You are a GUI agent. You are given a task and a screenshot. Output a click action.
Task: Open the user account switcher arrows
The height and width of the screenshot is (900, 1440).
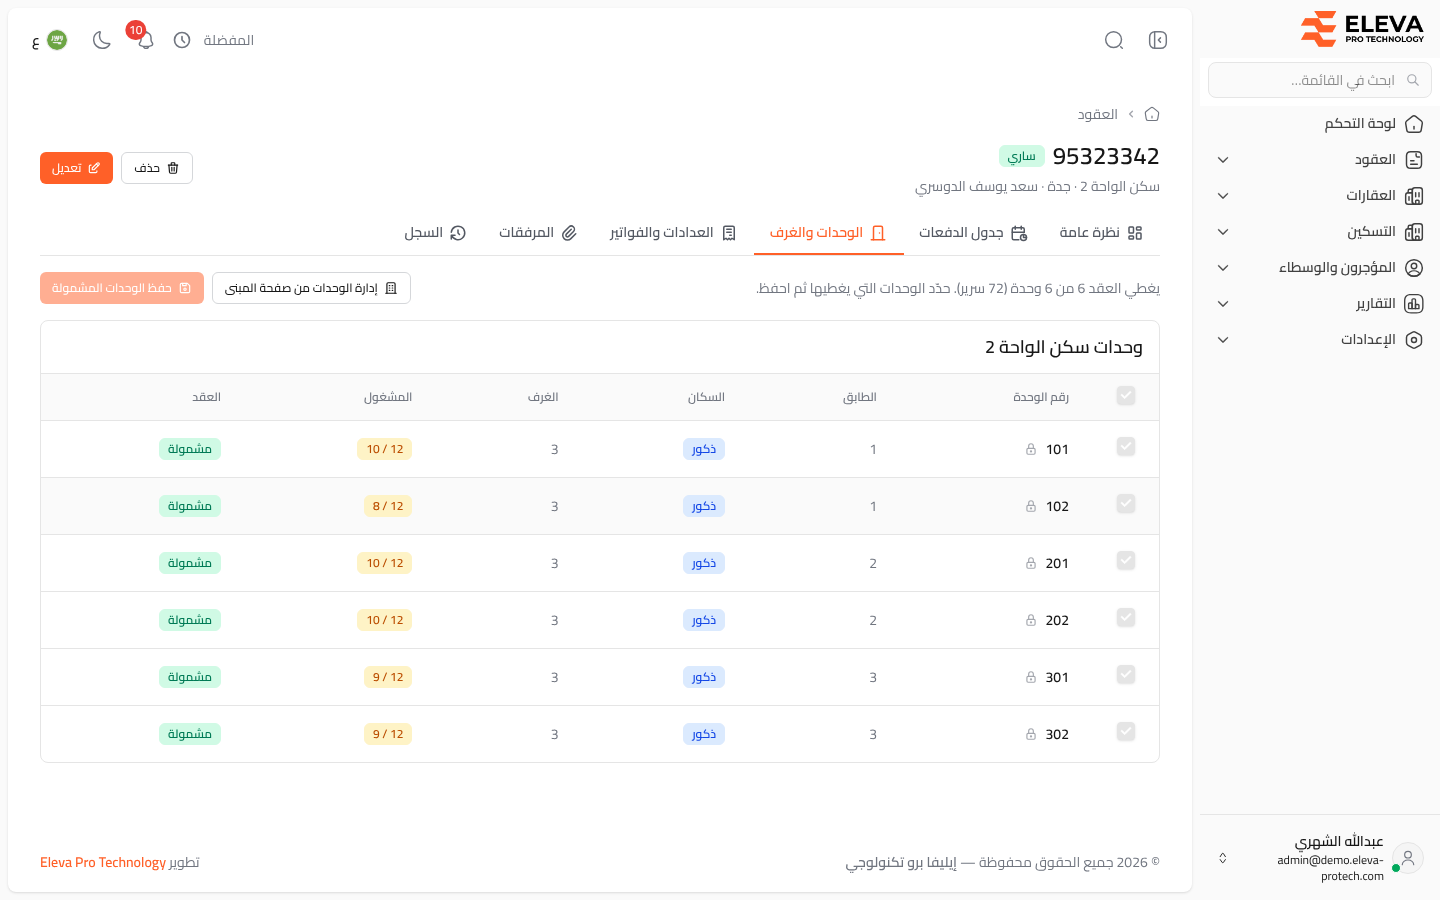[x=1222, y=858]
